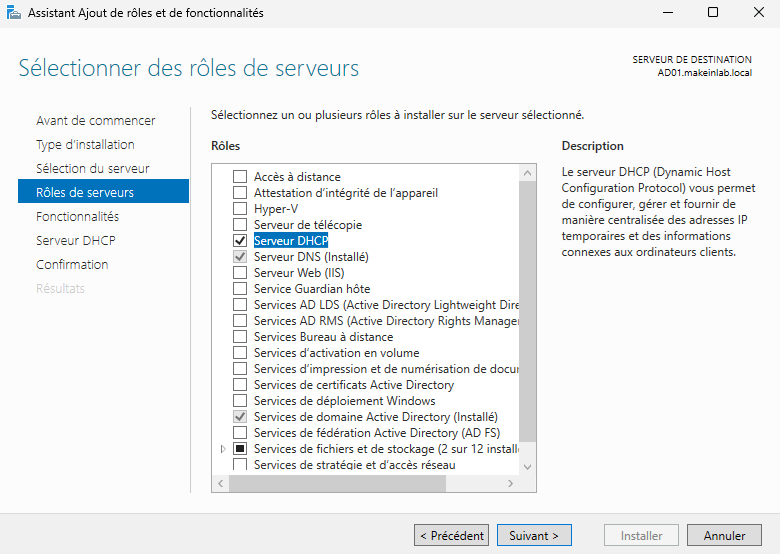780x554 pixels.
Task: Jump to Confirmation step
Action: [72, 265]
